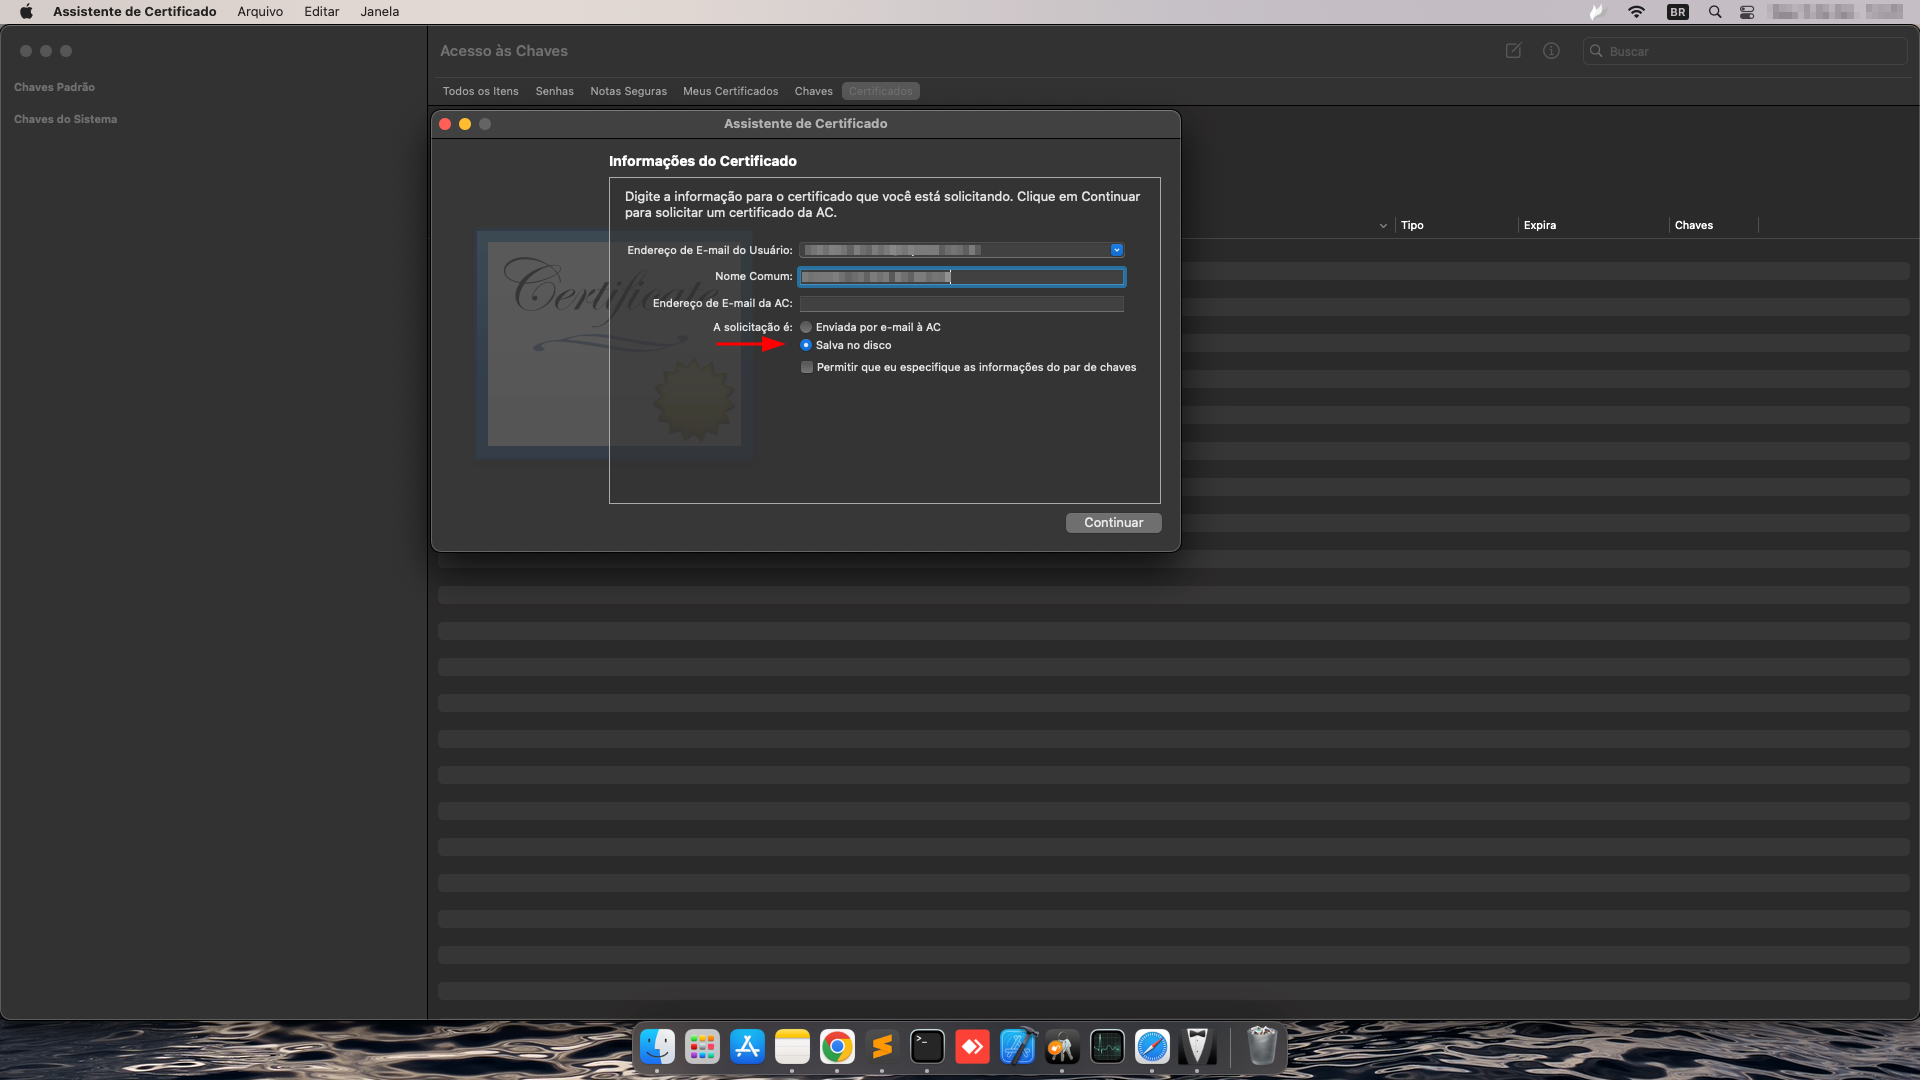Minimize the Assistente de Certificado dialog
Screen dimensions: 1920x1080
click(x=465, y=124)
